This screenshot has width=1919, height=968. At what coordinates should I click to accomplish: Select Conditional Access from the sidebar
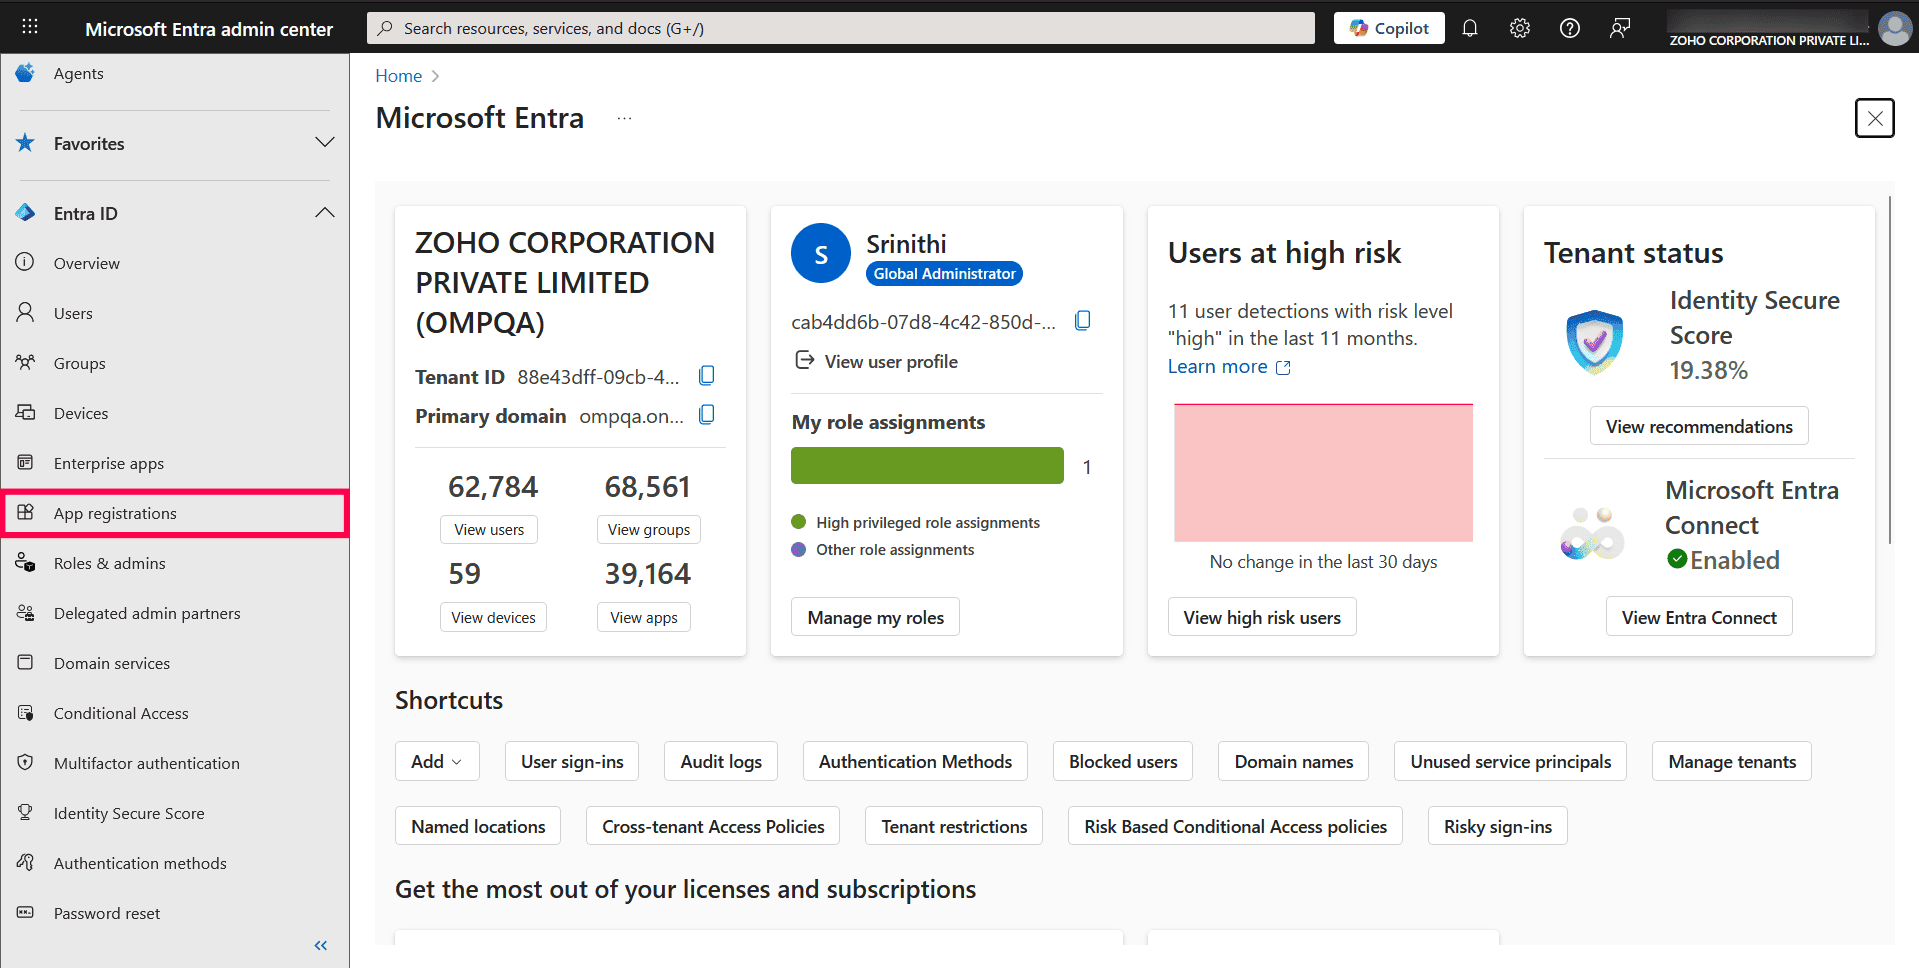[121, 713]
